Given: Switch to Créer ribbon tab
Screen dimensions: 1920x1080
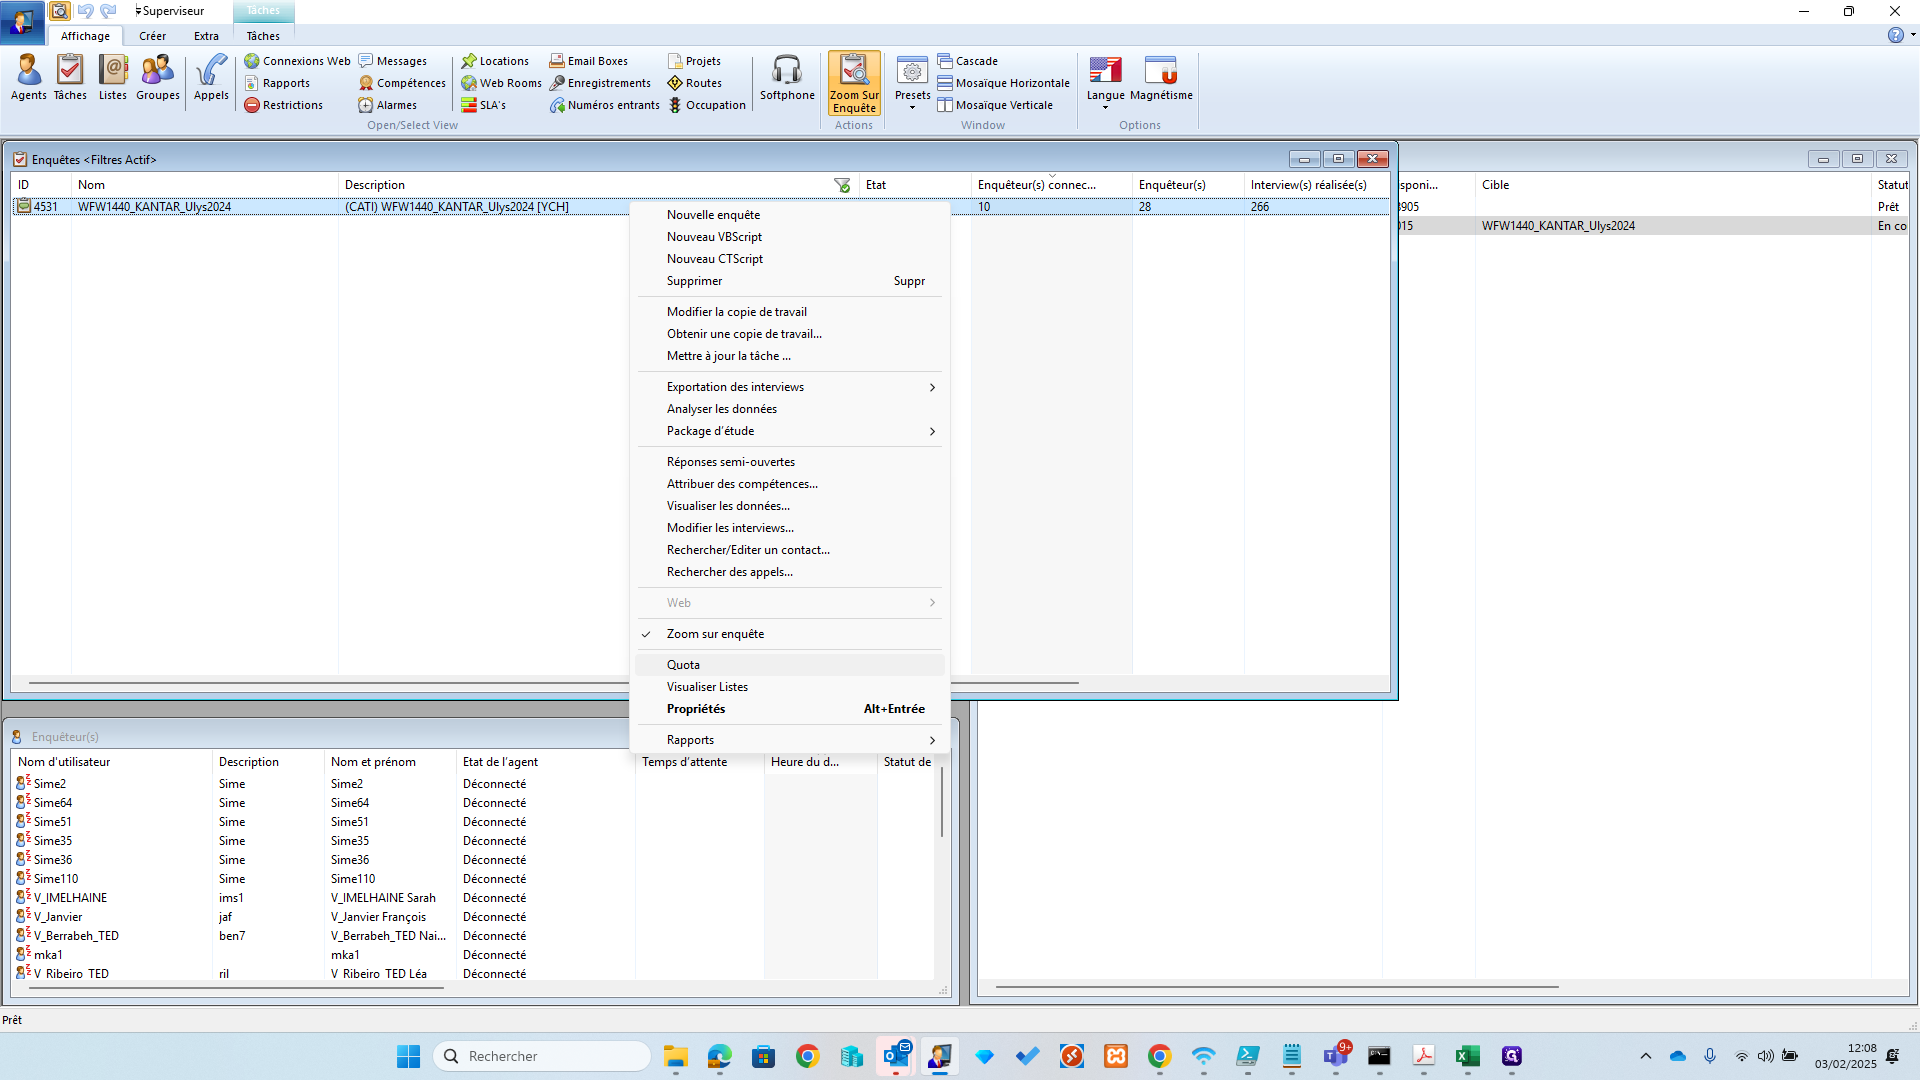Looking at the screenshot, I should coord(152,36).
